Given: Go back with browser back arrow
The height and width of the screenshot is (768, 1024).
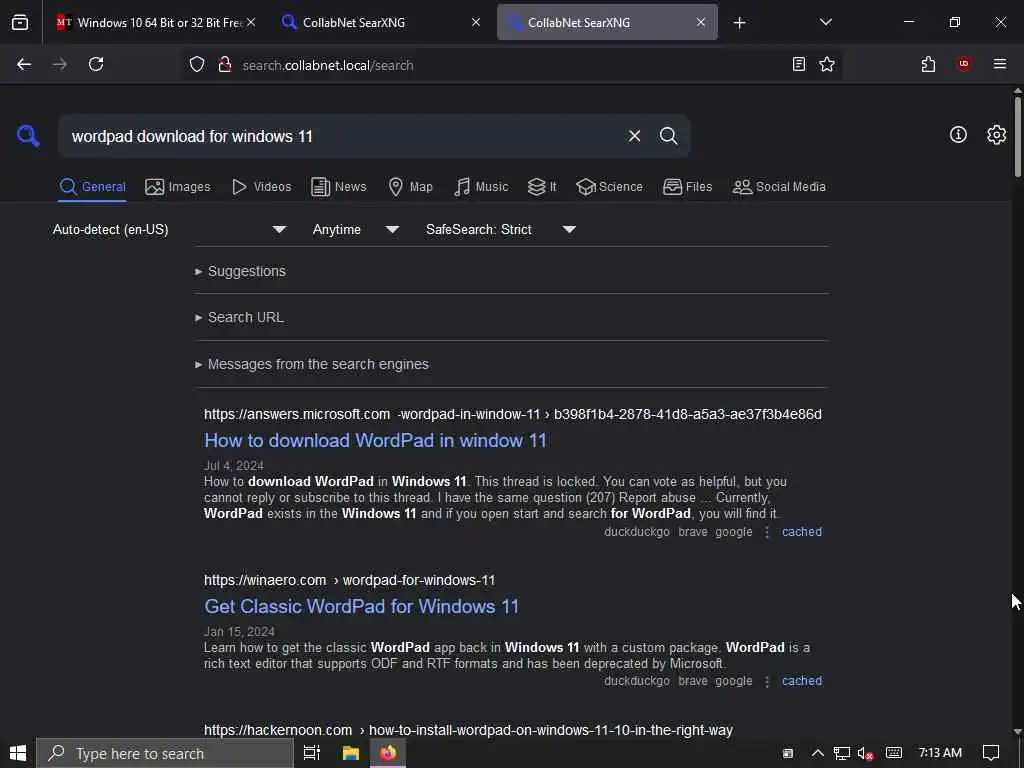Looking at the screenshot, I should (24, 64).
